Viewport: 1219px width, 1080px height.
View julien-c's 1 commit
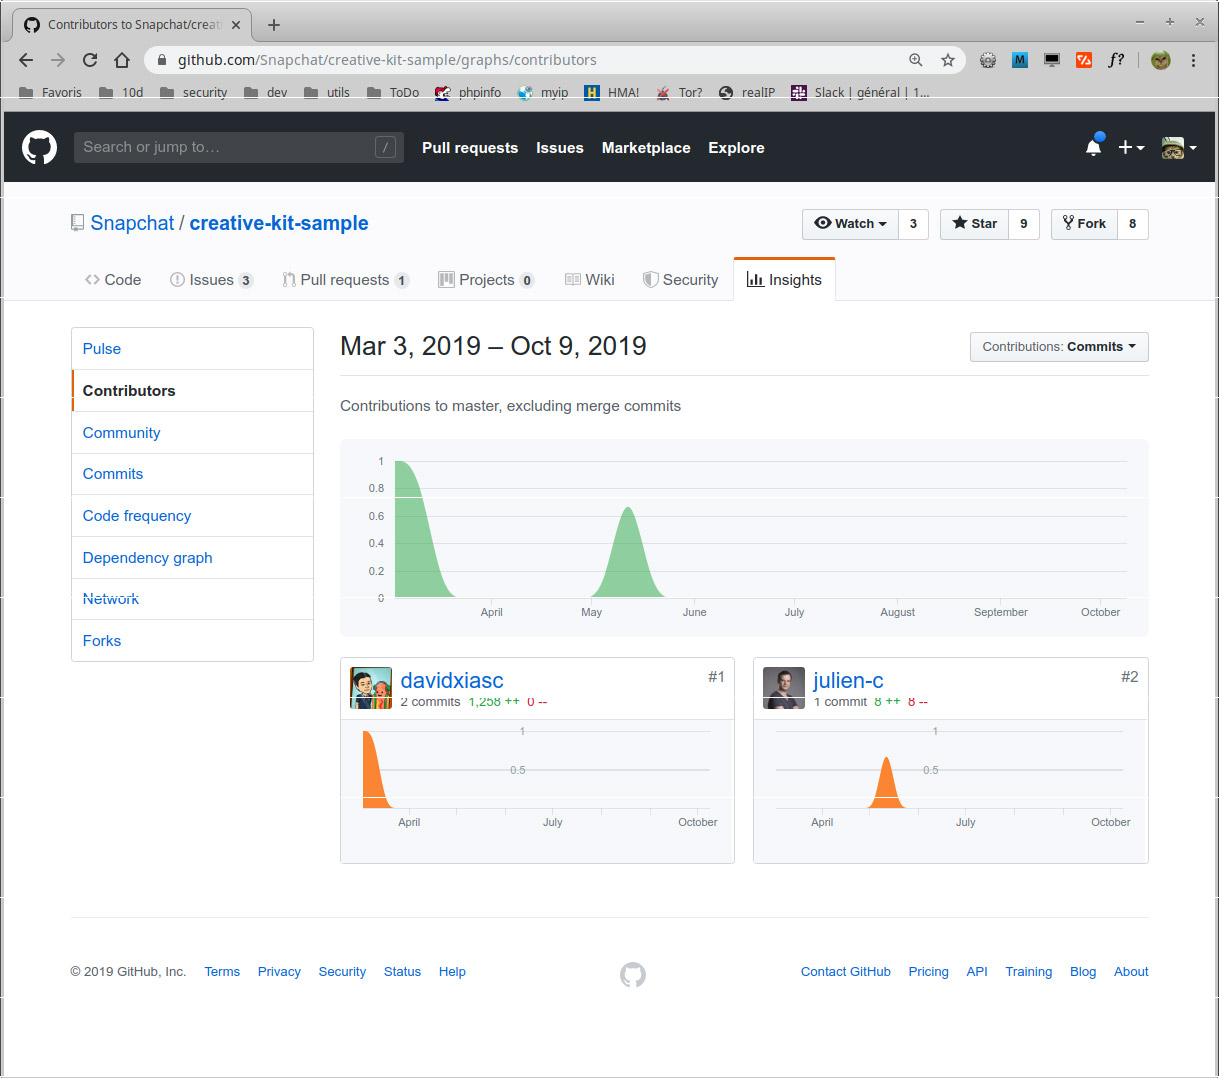[840, 702]
